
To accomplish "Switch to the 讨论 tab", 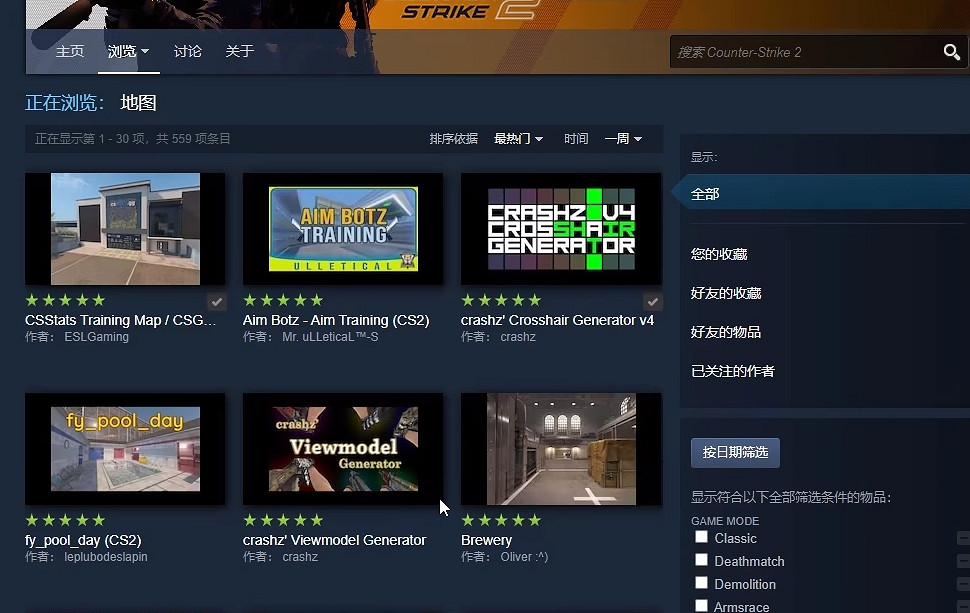I will [187, 51].
